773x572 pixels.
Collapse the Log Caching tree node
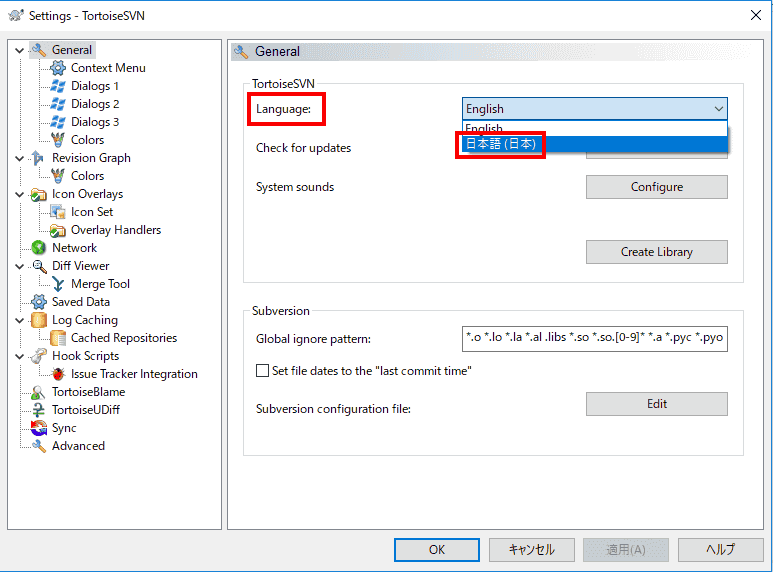coord(19,321)
